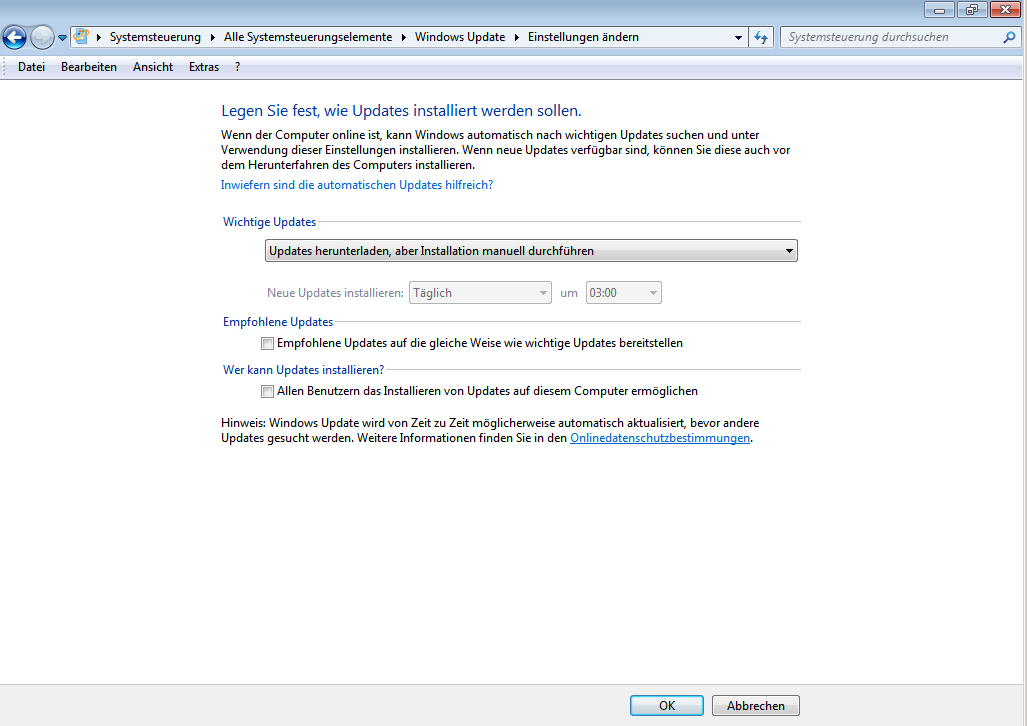
Task: Go back with the blue back arrow
Action: [14, 37]
